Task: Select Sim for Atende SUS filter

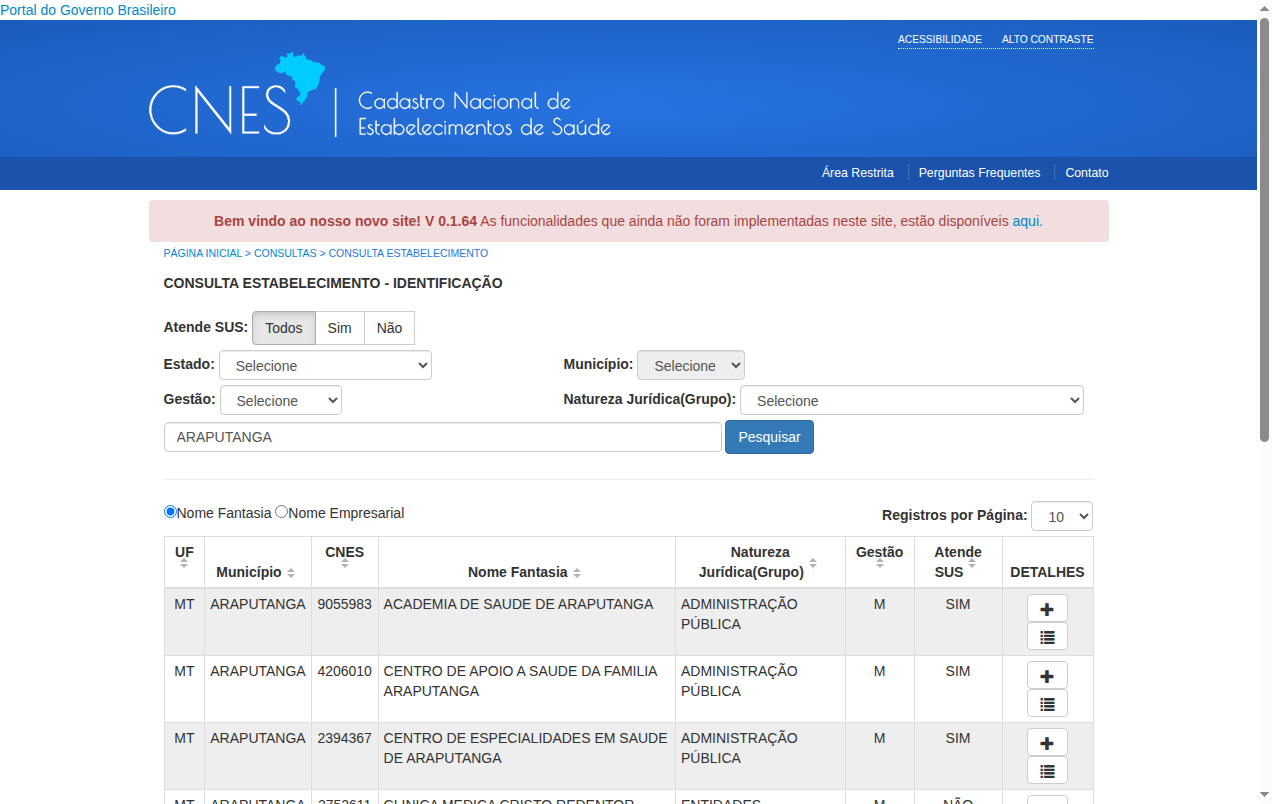Action: tap(340, 328)
